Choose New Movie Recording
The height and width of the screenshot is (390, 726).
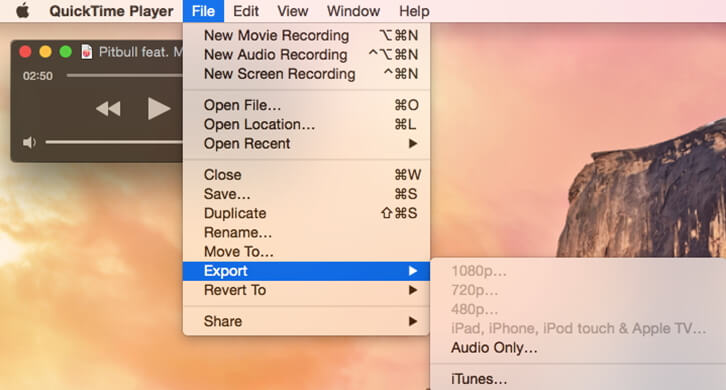[x=307, y=35]
